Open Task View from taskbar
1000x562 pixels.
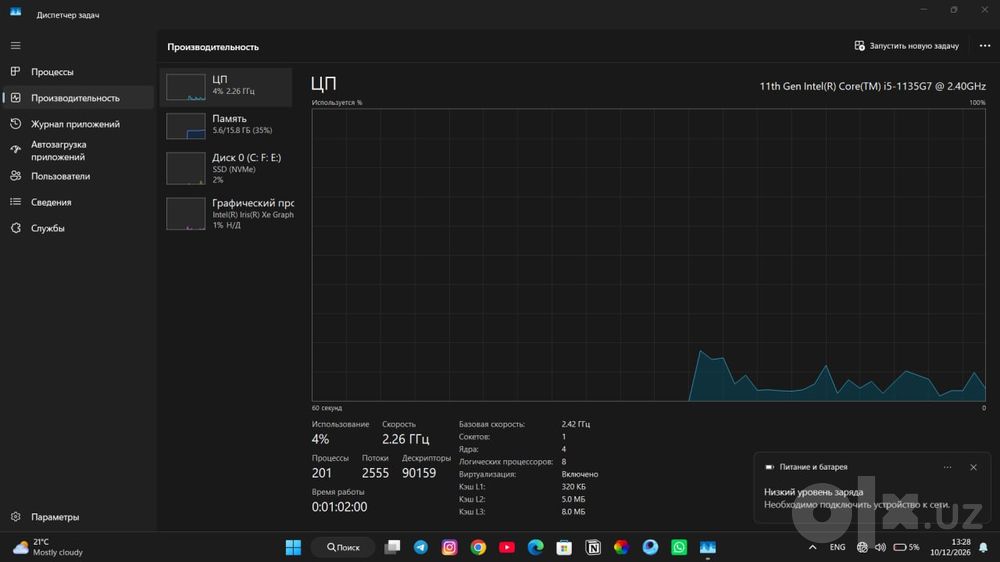click(392, 547)
